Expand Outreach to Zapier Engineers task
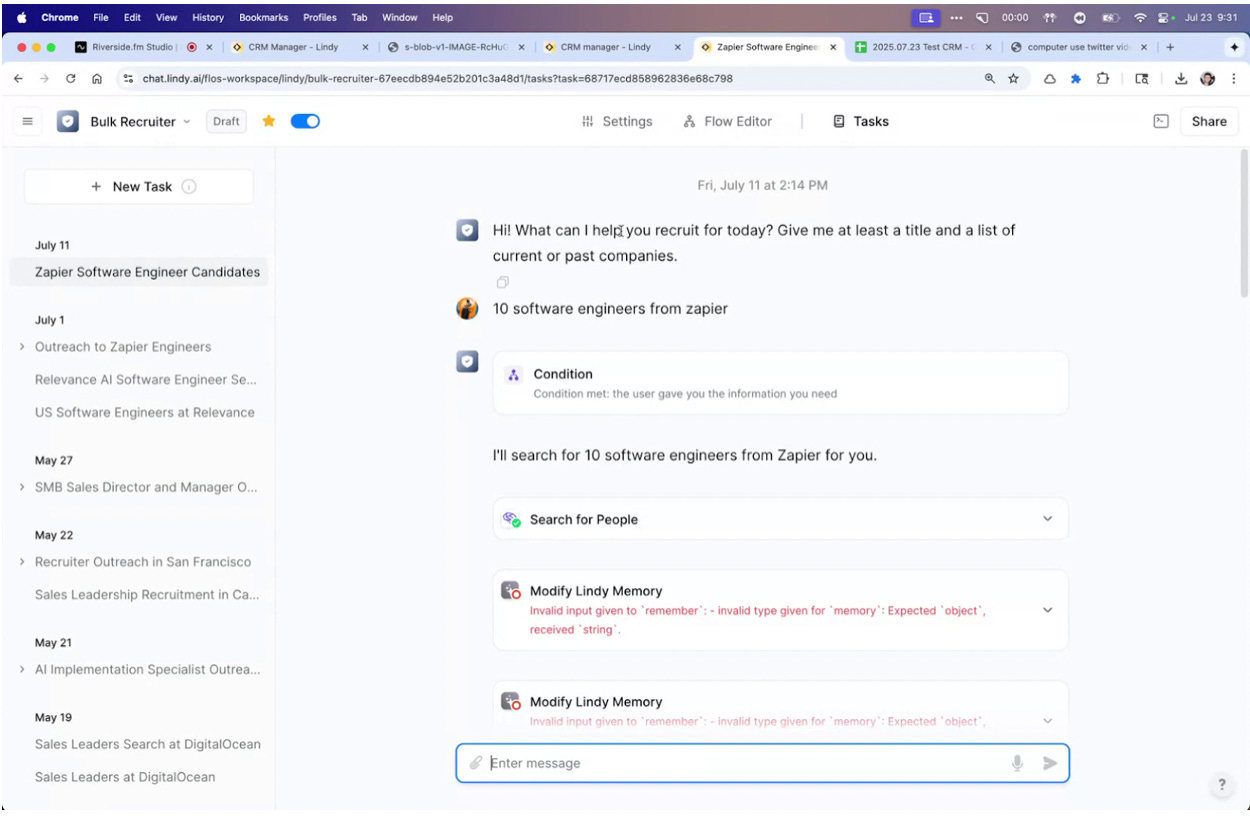Screen dimensions: 1250x824 pyautogui.click(x=22, y=347)
